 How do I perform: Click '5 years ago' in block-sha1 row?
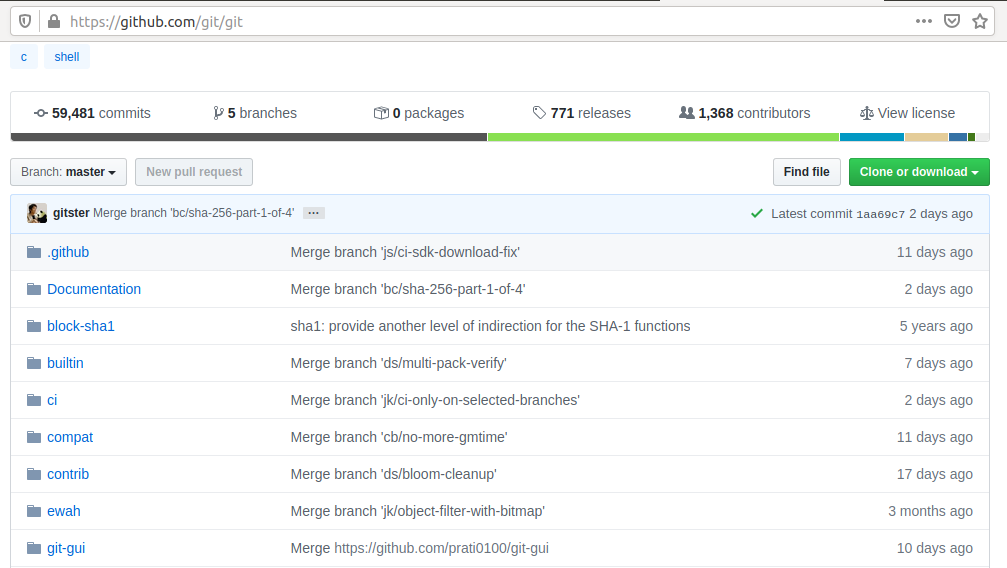pos(936,326)
